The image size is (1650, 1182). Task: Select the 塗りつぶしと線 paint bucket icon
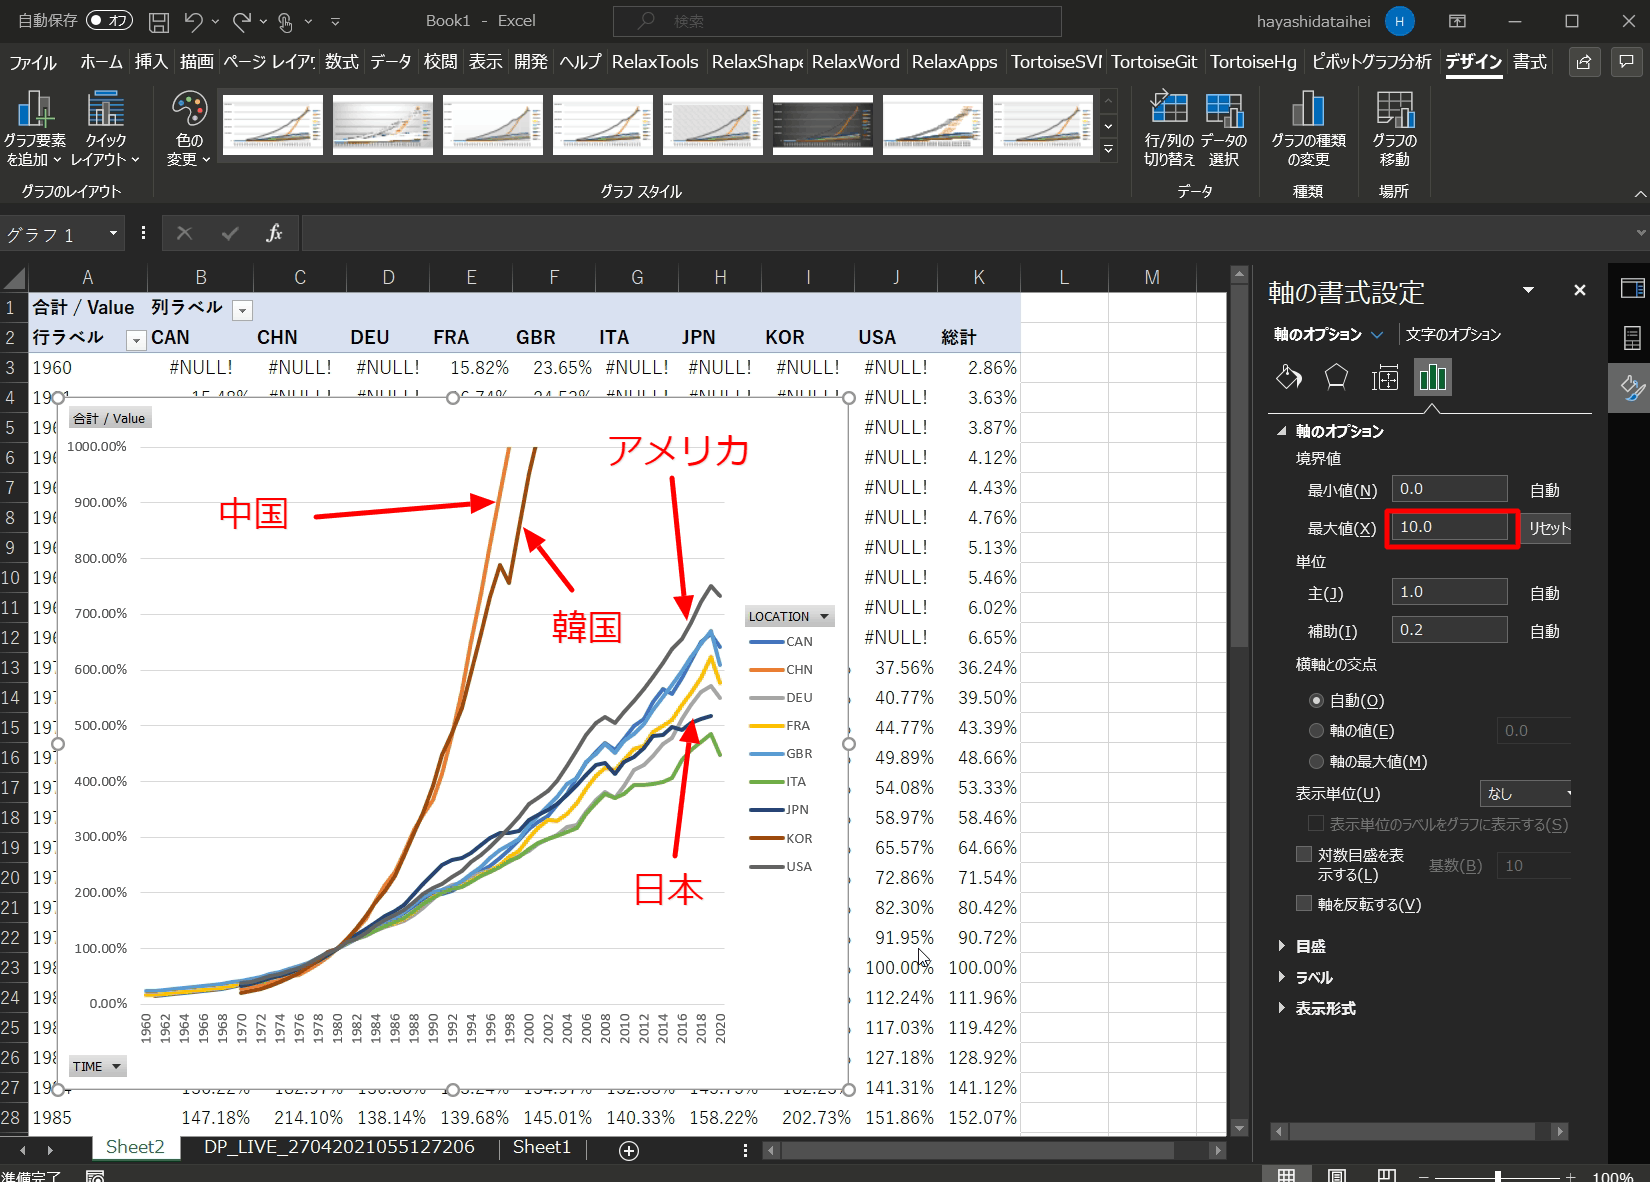coord(1289,377)
